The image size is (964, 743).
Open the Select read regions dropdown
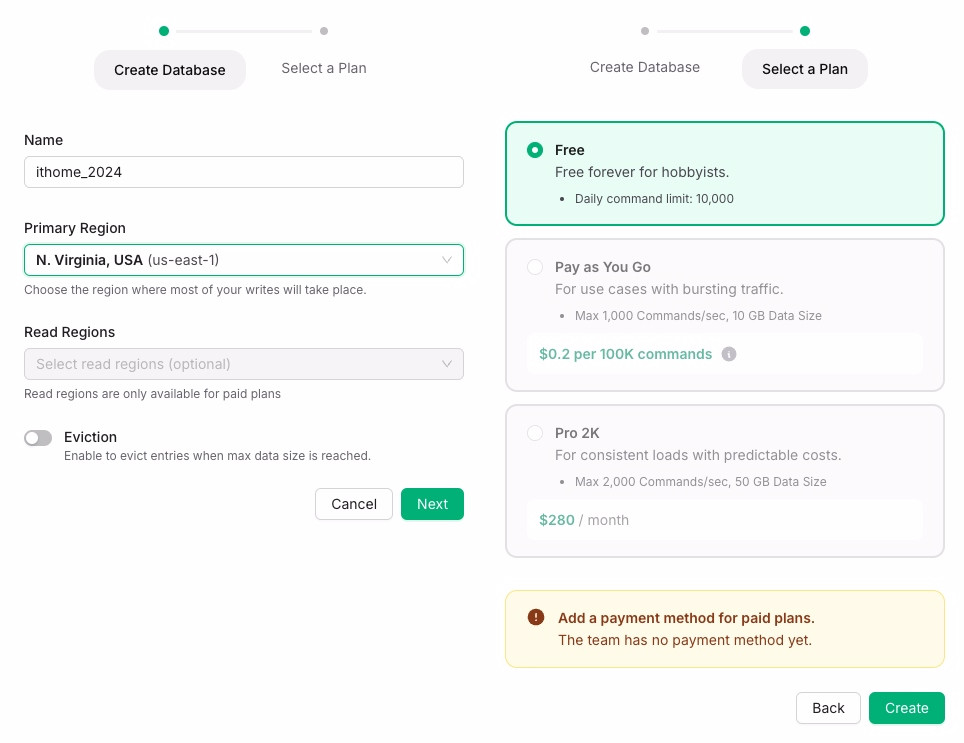(x=243, y=364)
